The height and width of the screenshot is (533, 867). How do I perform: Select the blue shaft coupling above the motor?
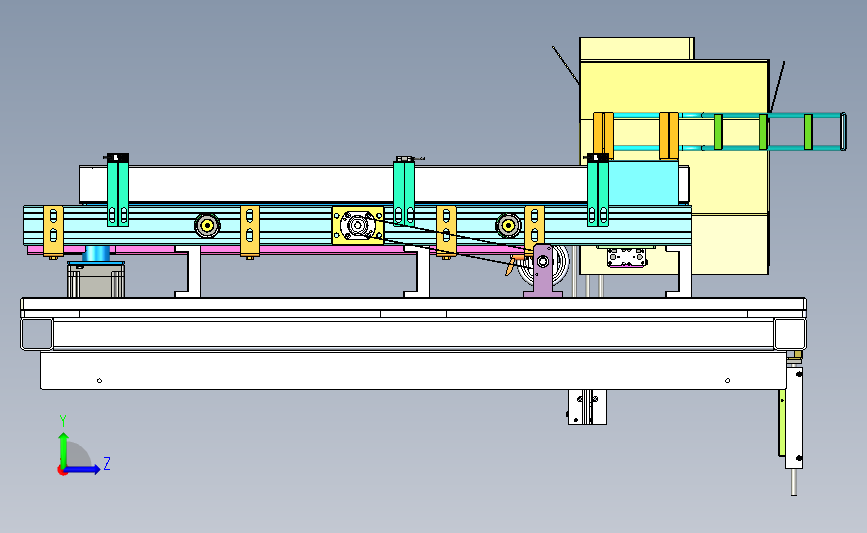[96, 254]
